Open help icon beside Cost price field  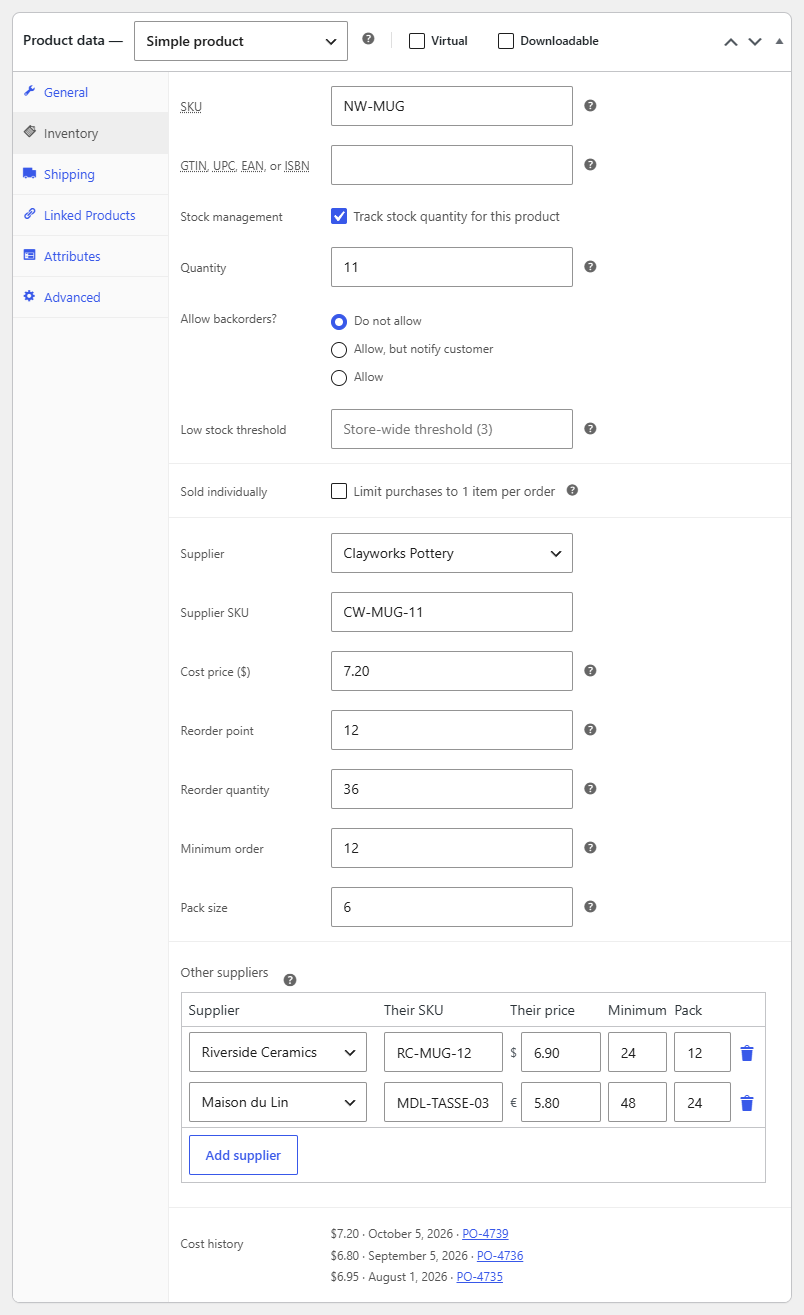tap(590, 671)
